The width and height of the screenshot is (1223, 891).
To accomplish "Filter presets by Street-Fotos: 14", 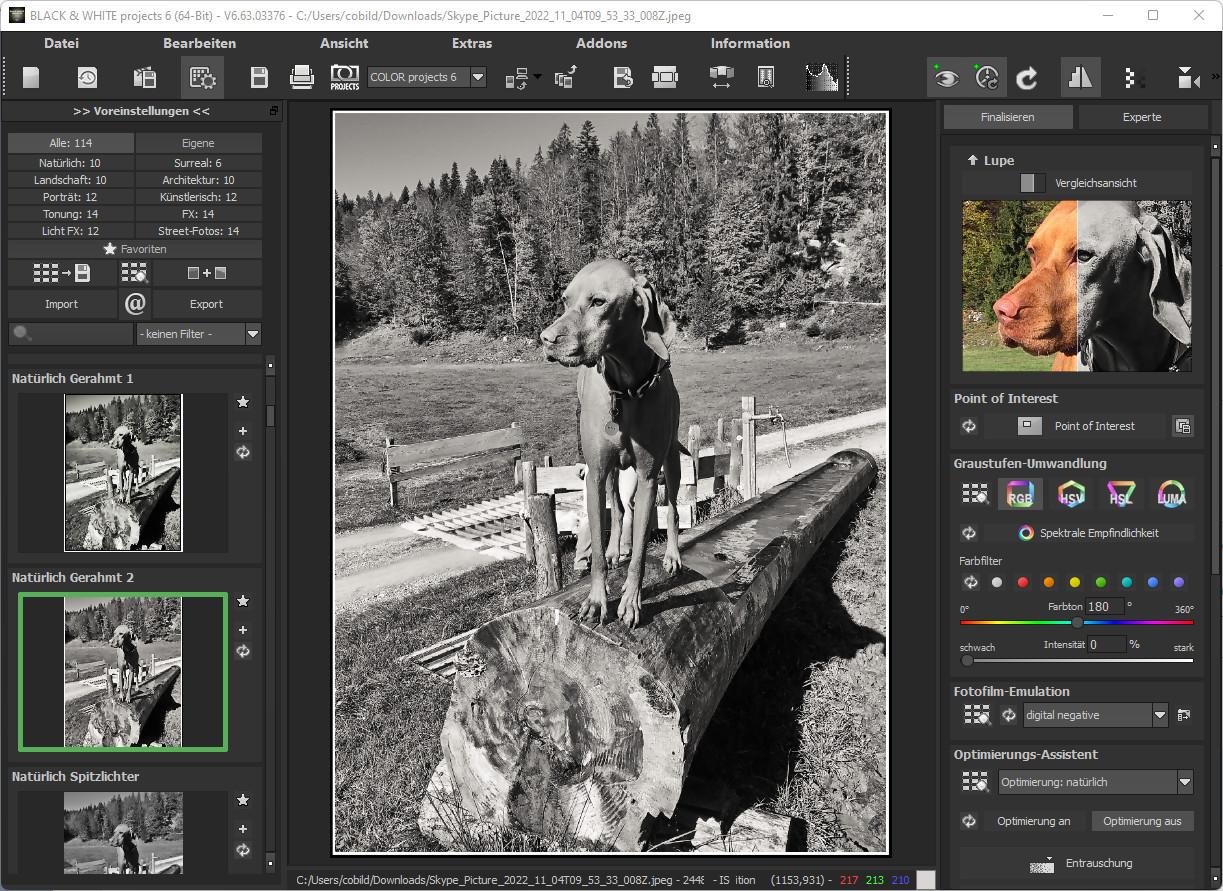I will point(199,231).
